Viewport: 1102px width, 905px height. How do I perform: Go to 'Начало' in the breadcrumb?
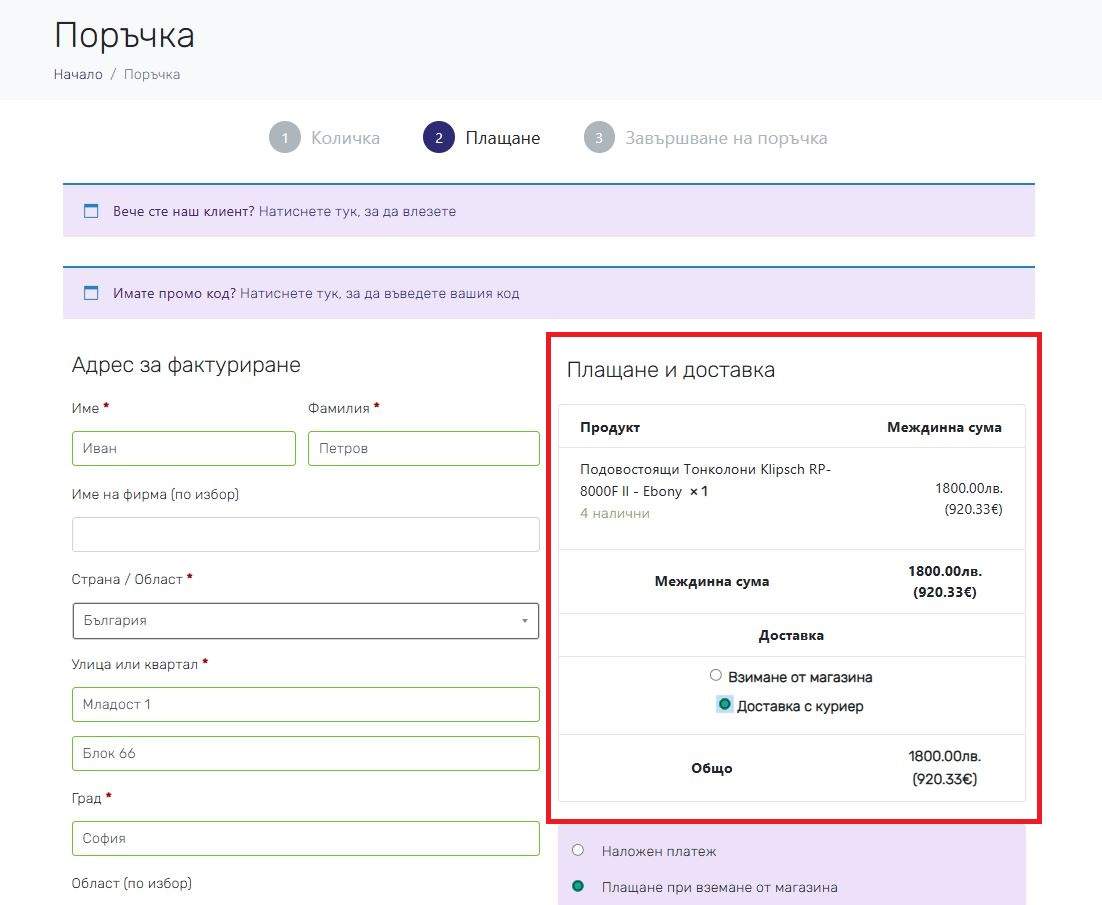tap(78, 74)
